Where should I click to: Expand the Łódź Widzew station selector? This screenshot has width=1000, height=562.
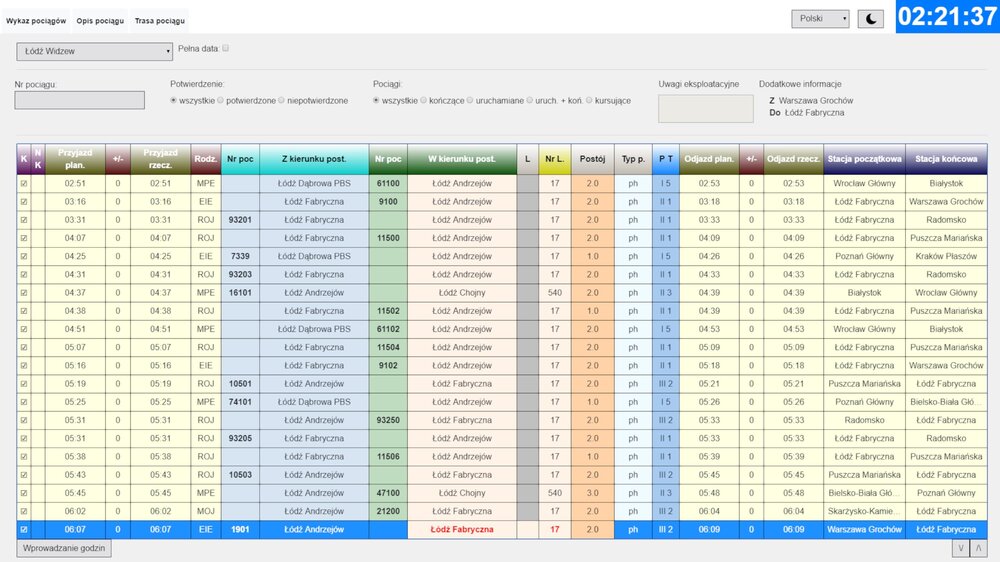click(x=95, y=51)
